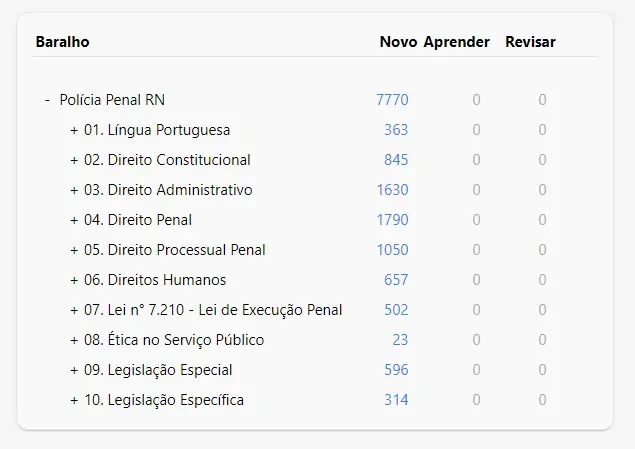Viewport: 635px width, 449px height.
Task: Click Aprender count for Direito Penal row
Action: 476,220
